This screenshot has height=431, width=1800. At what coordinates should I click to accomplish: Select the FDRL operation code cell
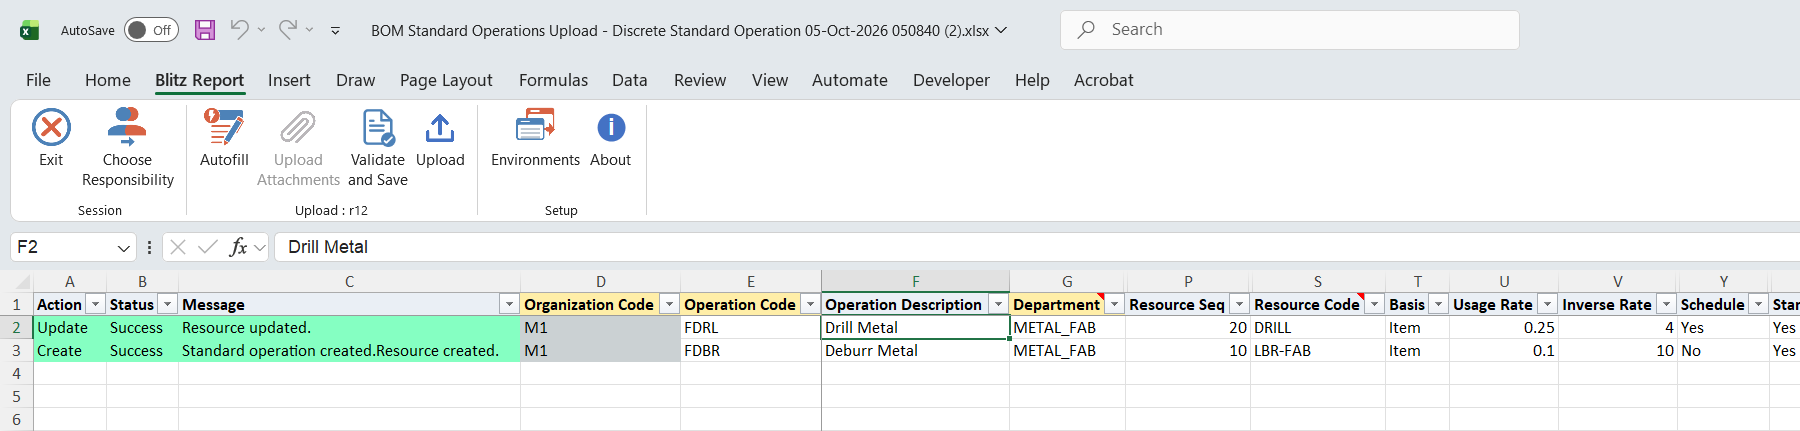tap(750, 328)
